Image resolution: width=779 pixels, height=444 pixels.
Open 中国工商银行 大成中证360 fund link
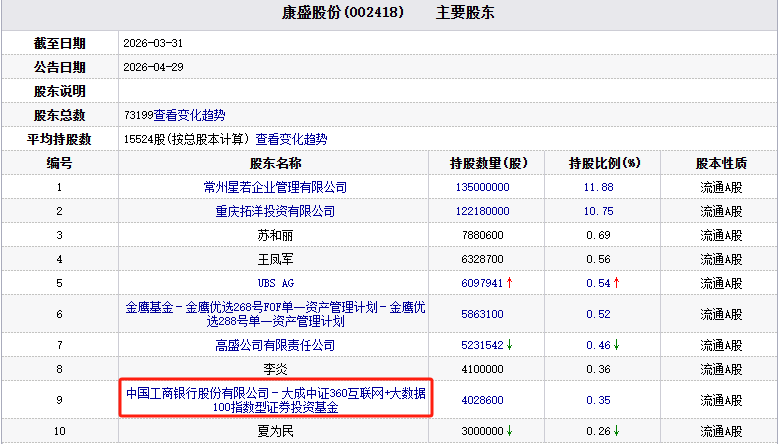276,400
